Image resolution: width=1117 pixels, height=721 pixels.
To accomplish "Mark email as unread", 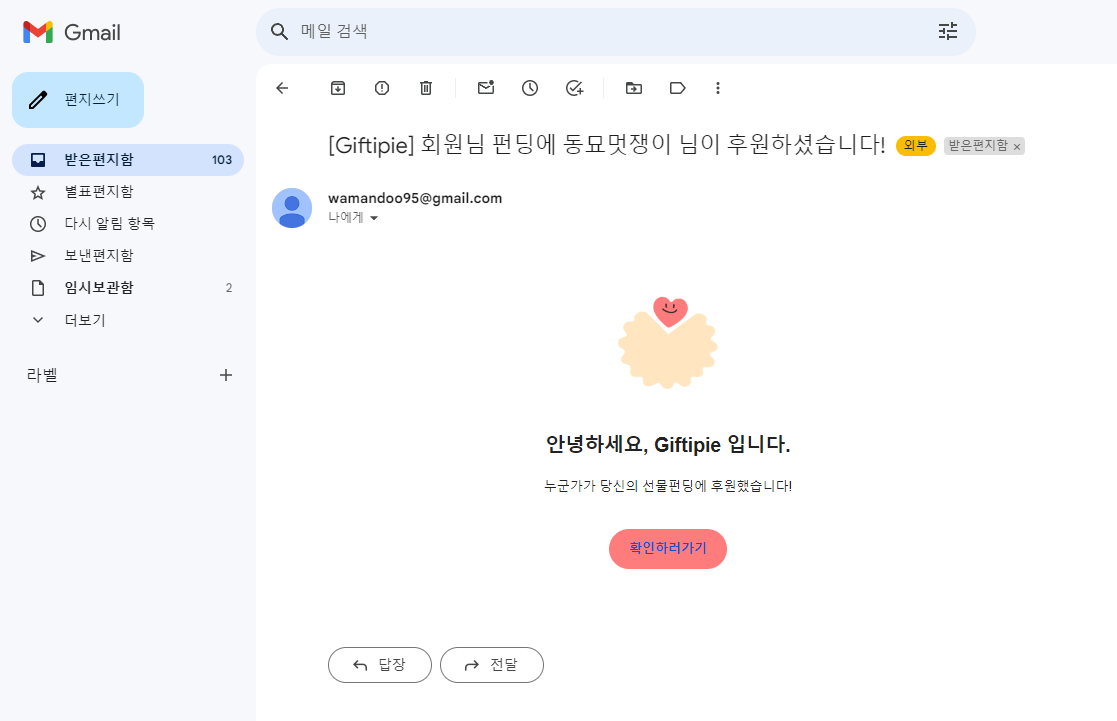I will pos(486,88).
